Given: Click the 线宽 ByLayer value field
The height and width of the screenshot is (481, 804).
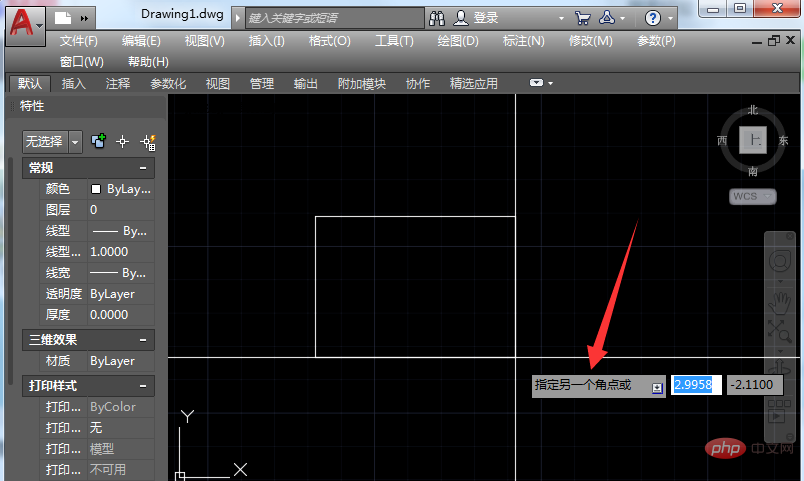Looking at the screenshot, I should 121,273.
